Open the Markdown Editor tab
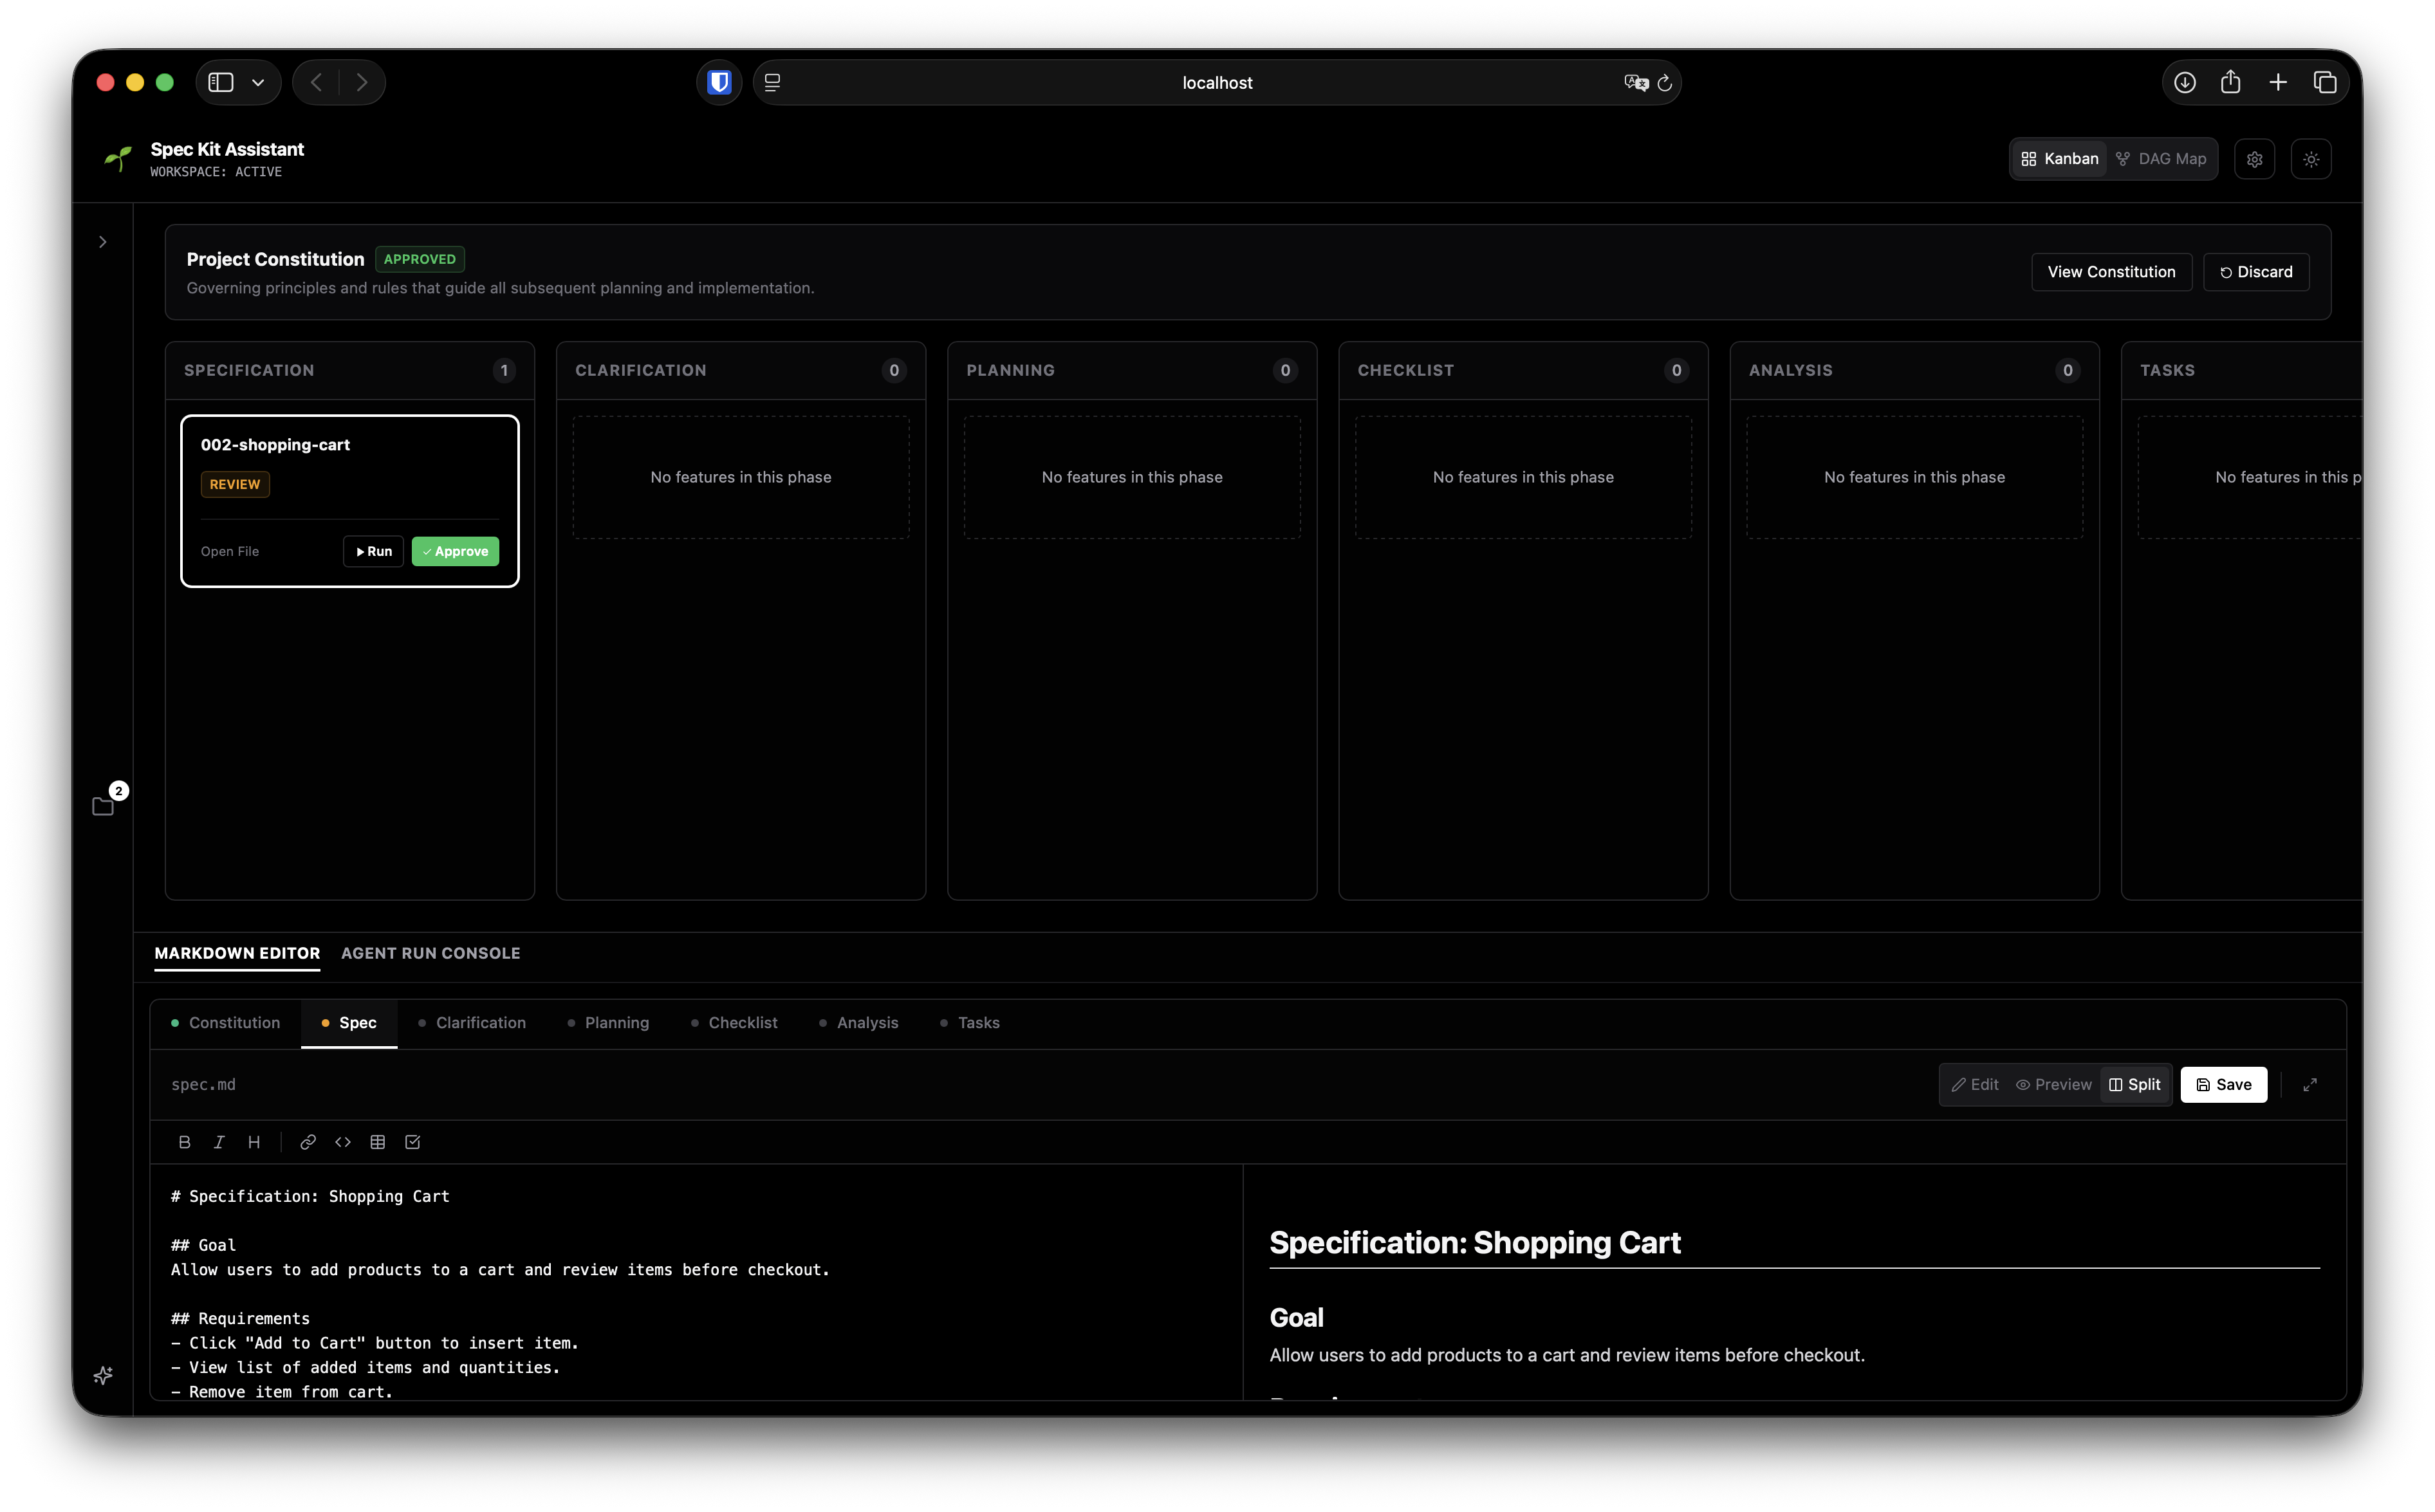2435x1512 pixels. click(x=237, y=953)
